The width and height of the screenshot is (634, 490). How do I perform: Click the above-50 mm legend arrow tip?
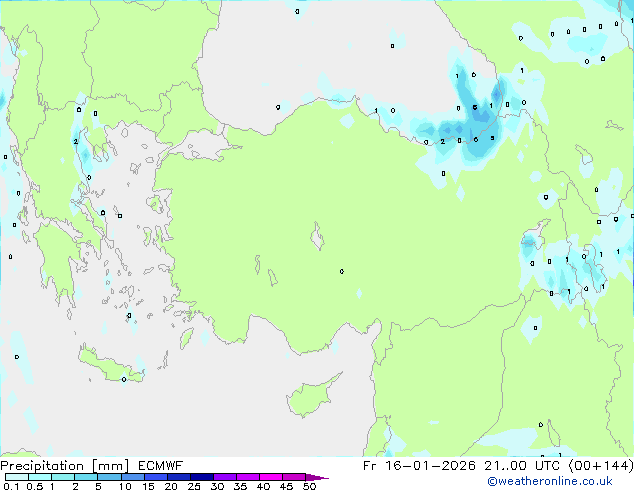coord(317,477)
